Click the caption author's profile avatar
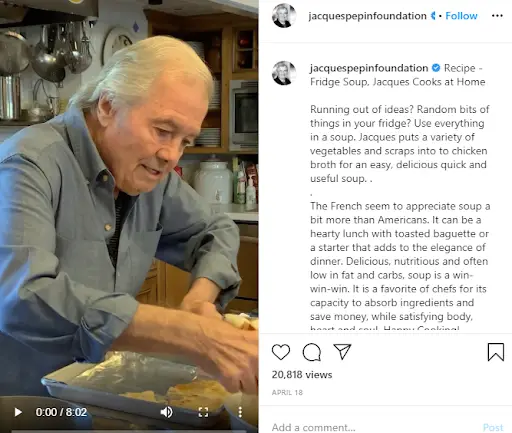Screen dimensions: 512x433 pos(284,73)
